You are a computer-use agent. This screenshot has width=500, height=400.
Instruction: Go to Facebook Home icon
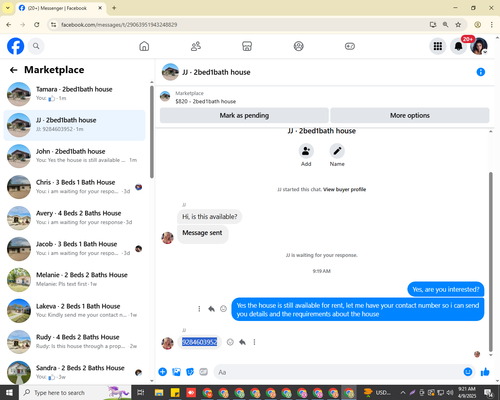(144, 46)
